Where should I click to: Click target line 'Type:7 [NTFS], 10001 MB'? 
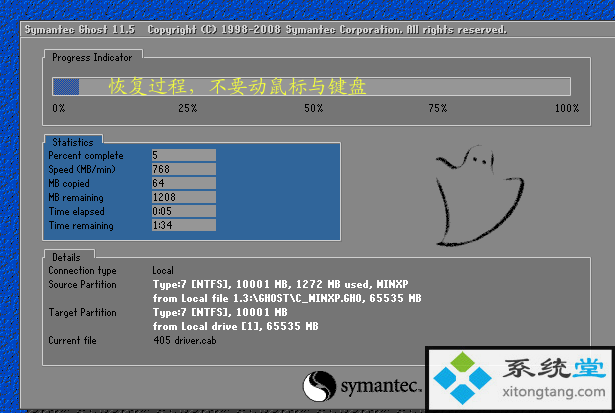pos(220,313)
